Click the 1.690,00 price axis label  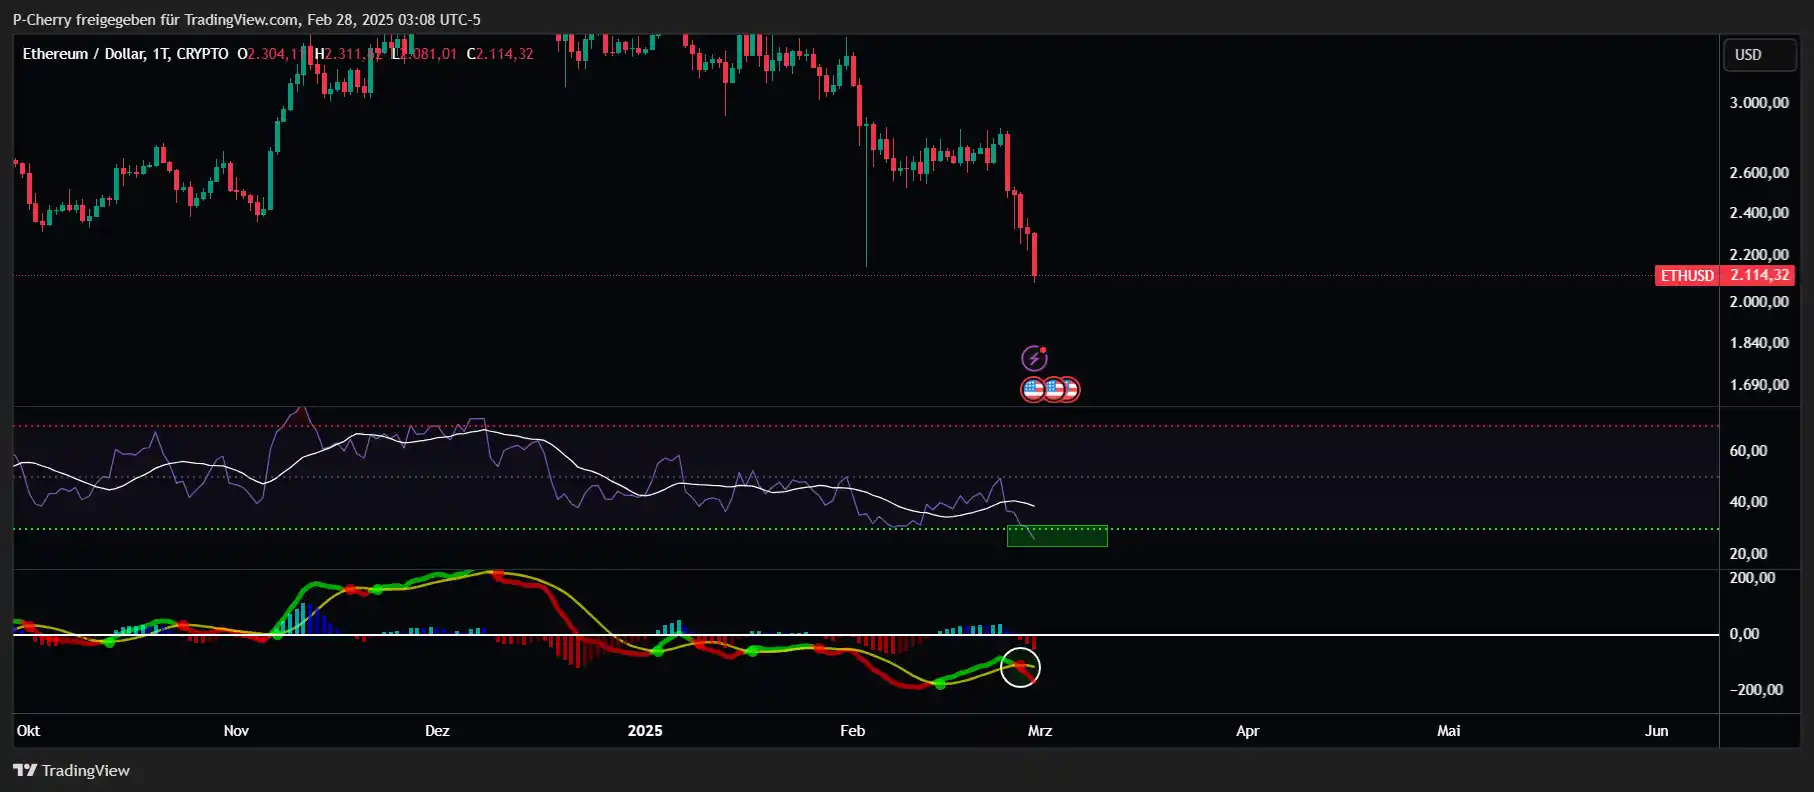point(1759,385)
